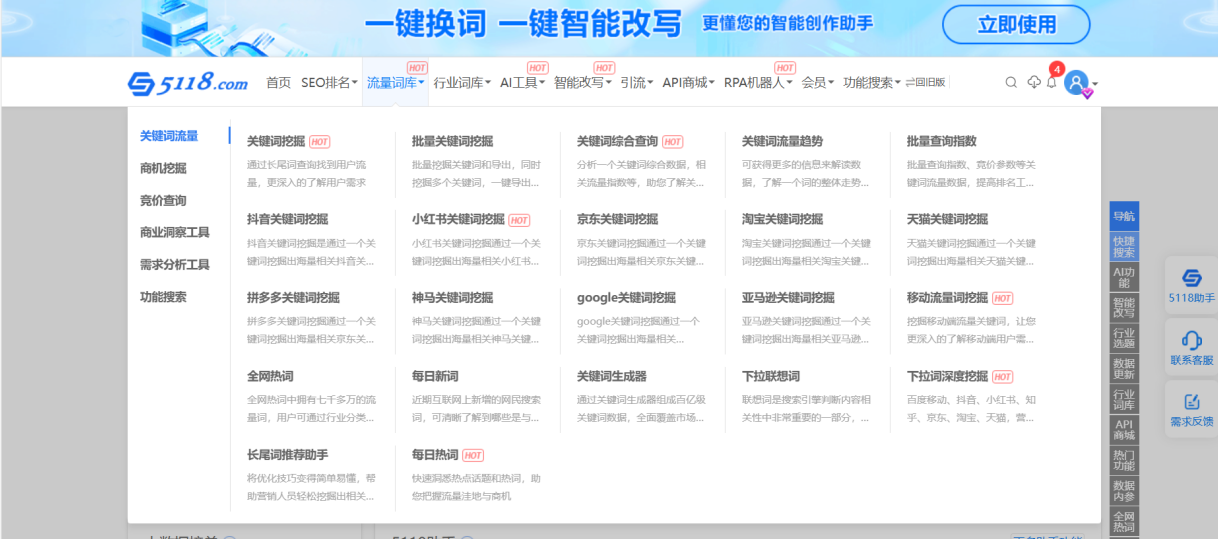Click the 回旧版 link

[925, 83]
